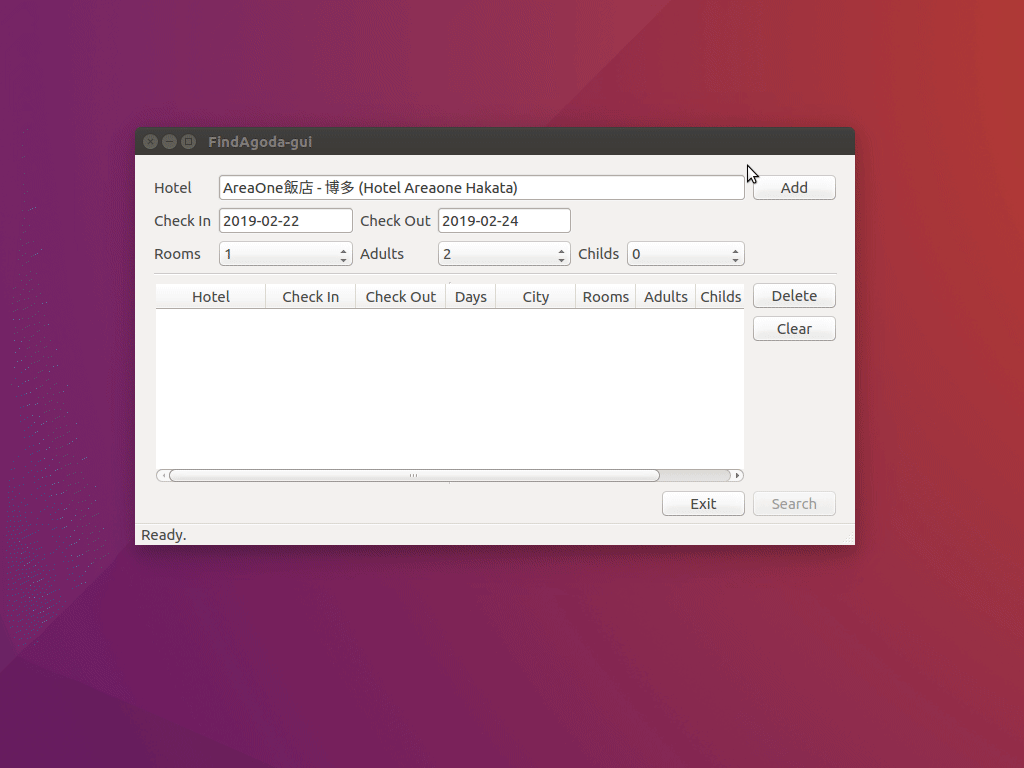Click the Delete button
This screenshot has width=1024, height=768.
794,296
